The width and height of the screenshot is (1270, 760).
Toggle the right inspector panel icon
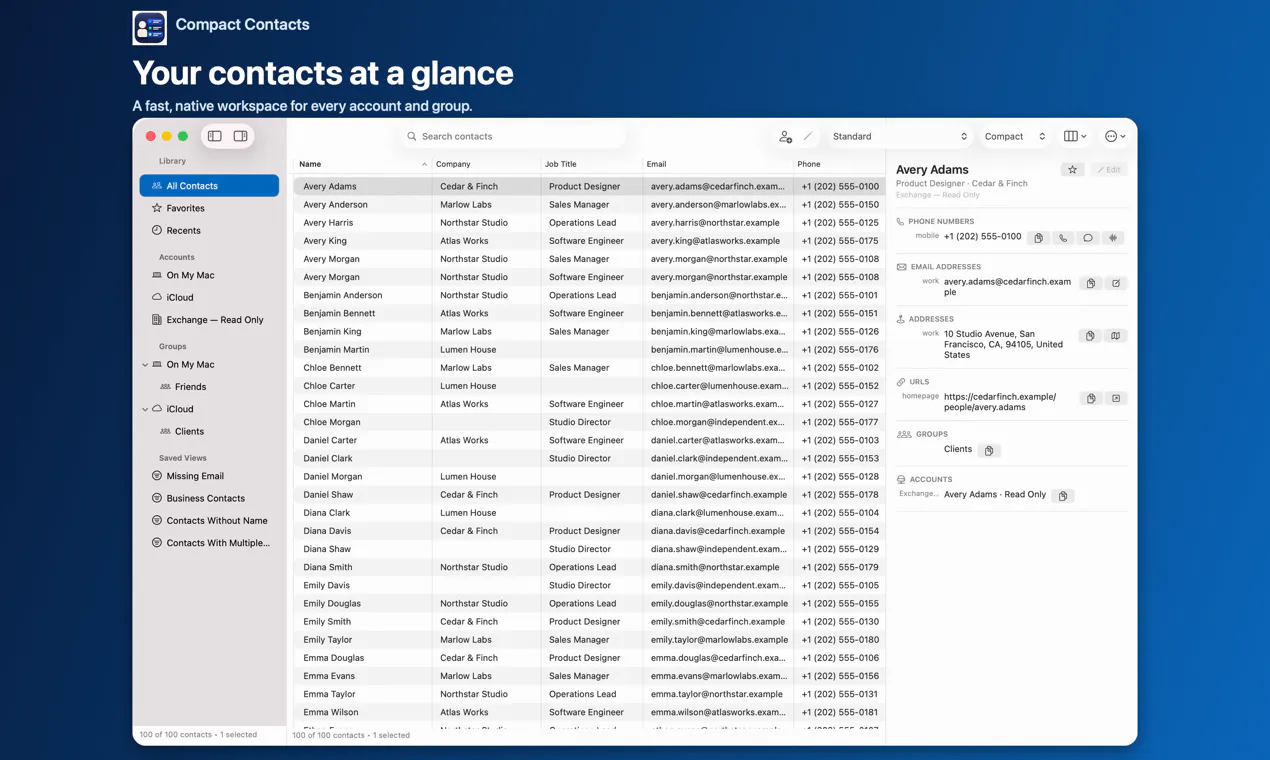point(241,136)
